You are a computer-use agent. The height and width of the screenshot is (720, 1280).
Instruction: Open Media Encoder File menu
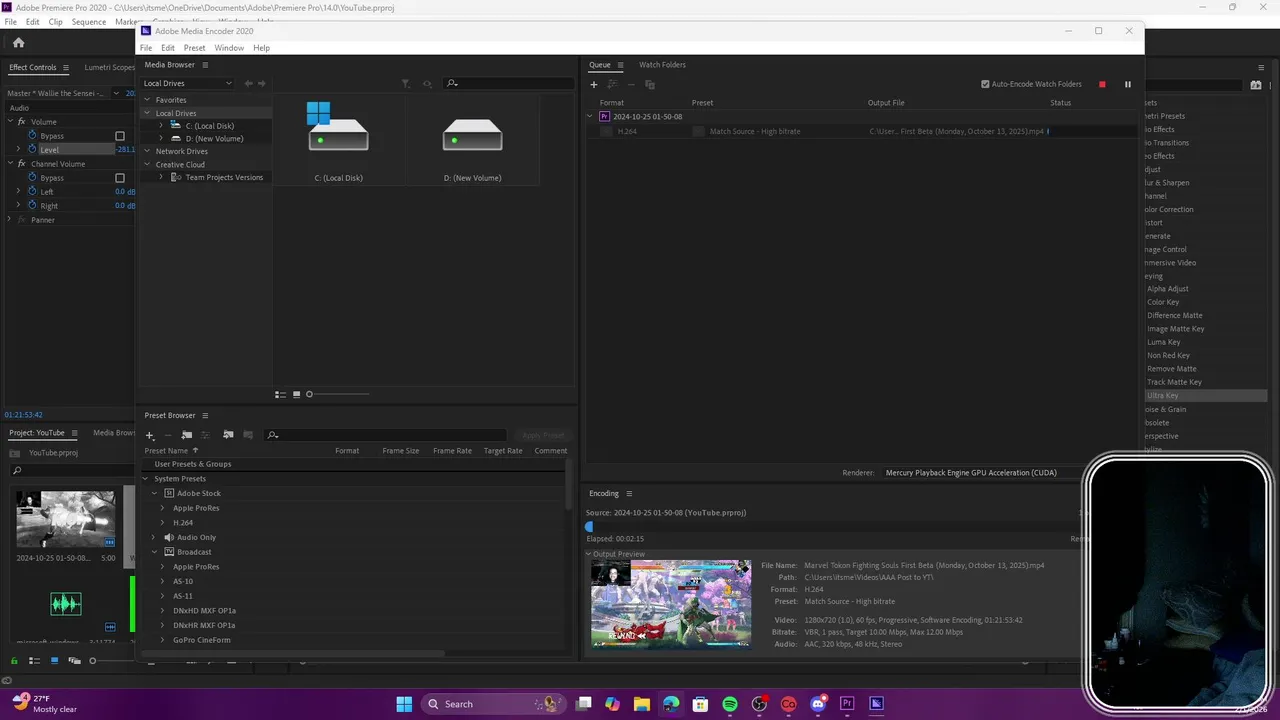click(x=146, y=48)
